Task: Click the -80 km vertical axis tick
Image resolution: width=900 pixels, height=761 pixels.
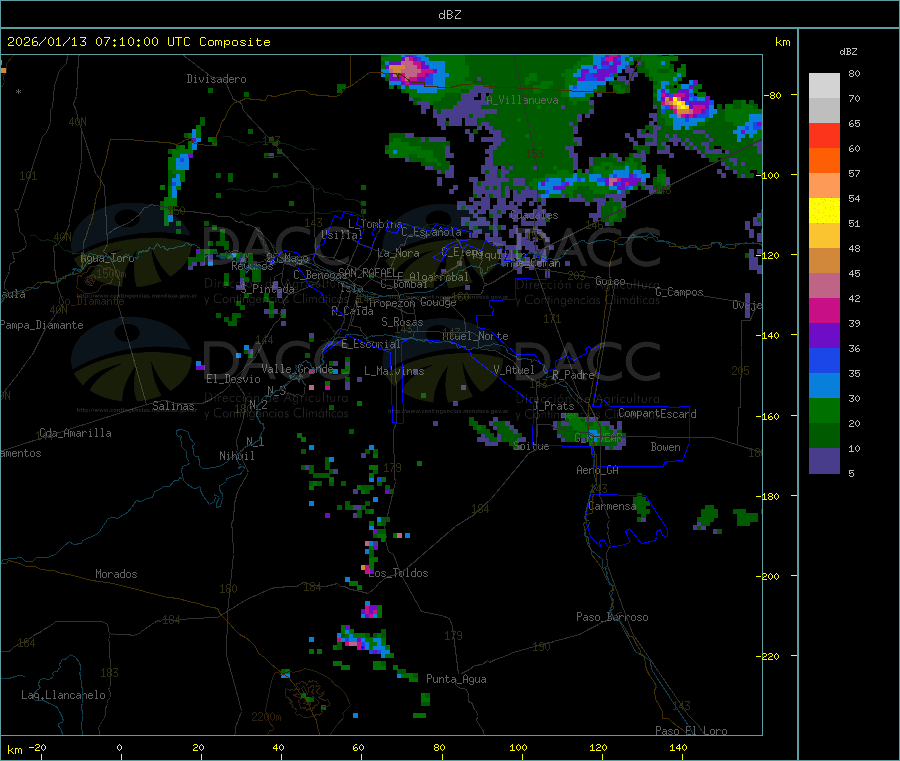Action: pyautogui.click(x=772, y=95)
